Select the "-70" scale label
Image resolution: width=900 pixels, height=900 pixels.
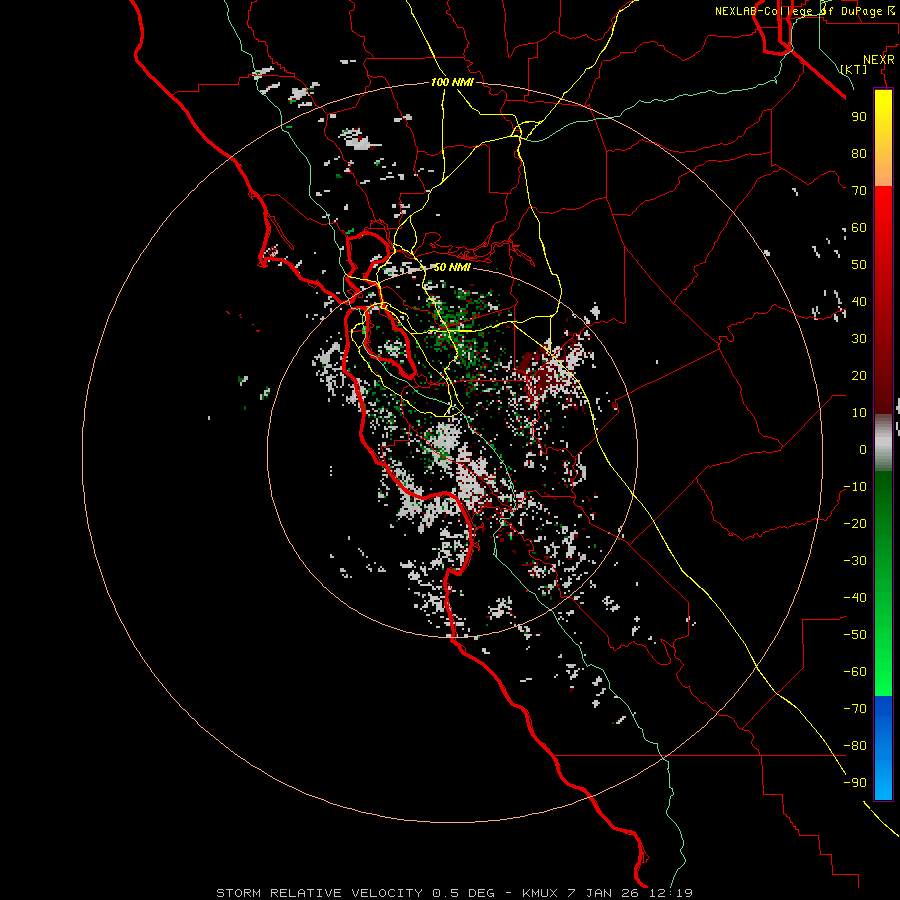855,709
